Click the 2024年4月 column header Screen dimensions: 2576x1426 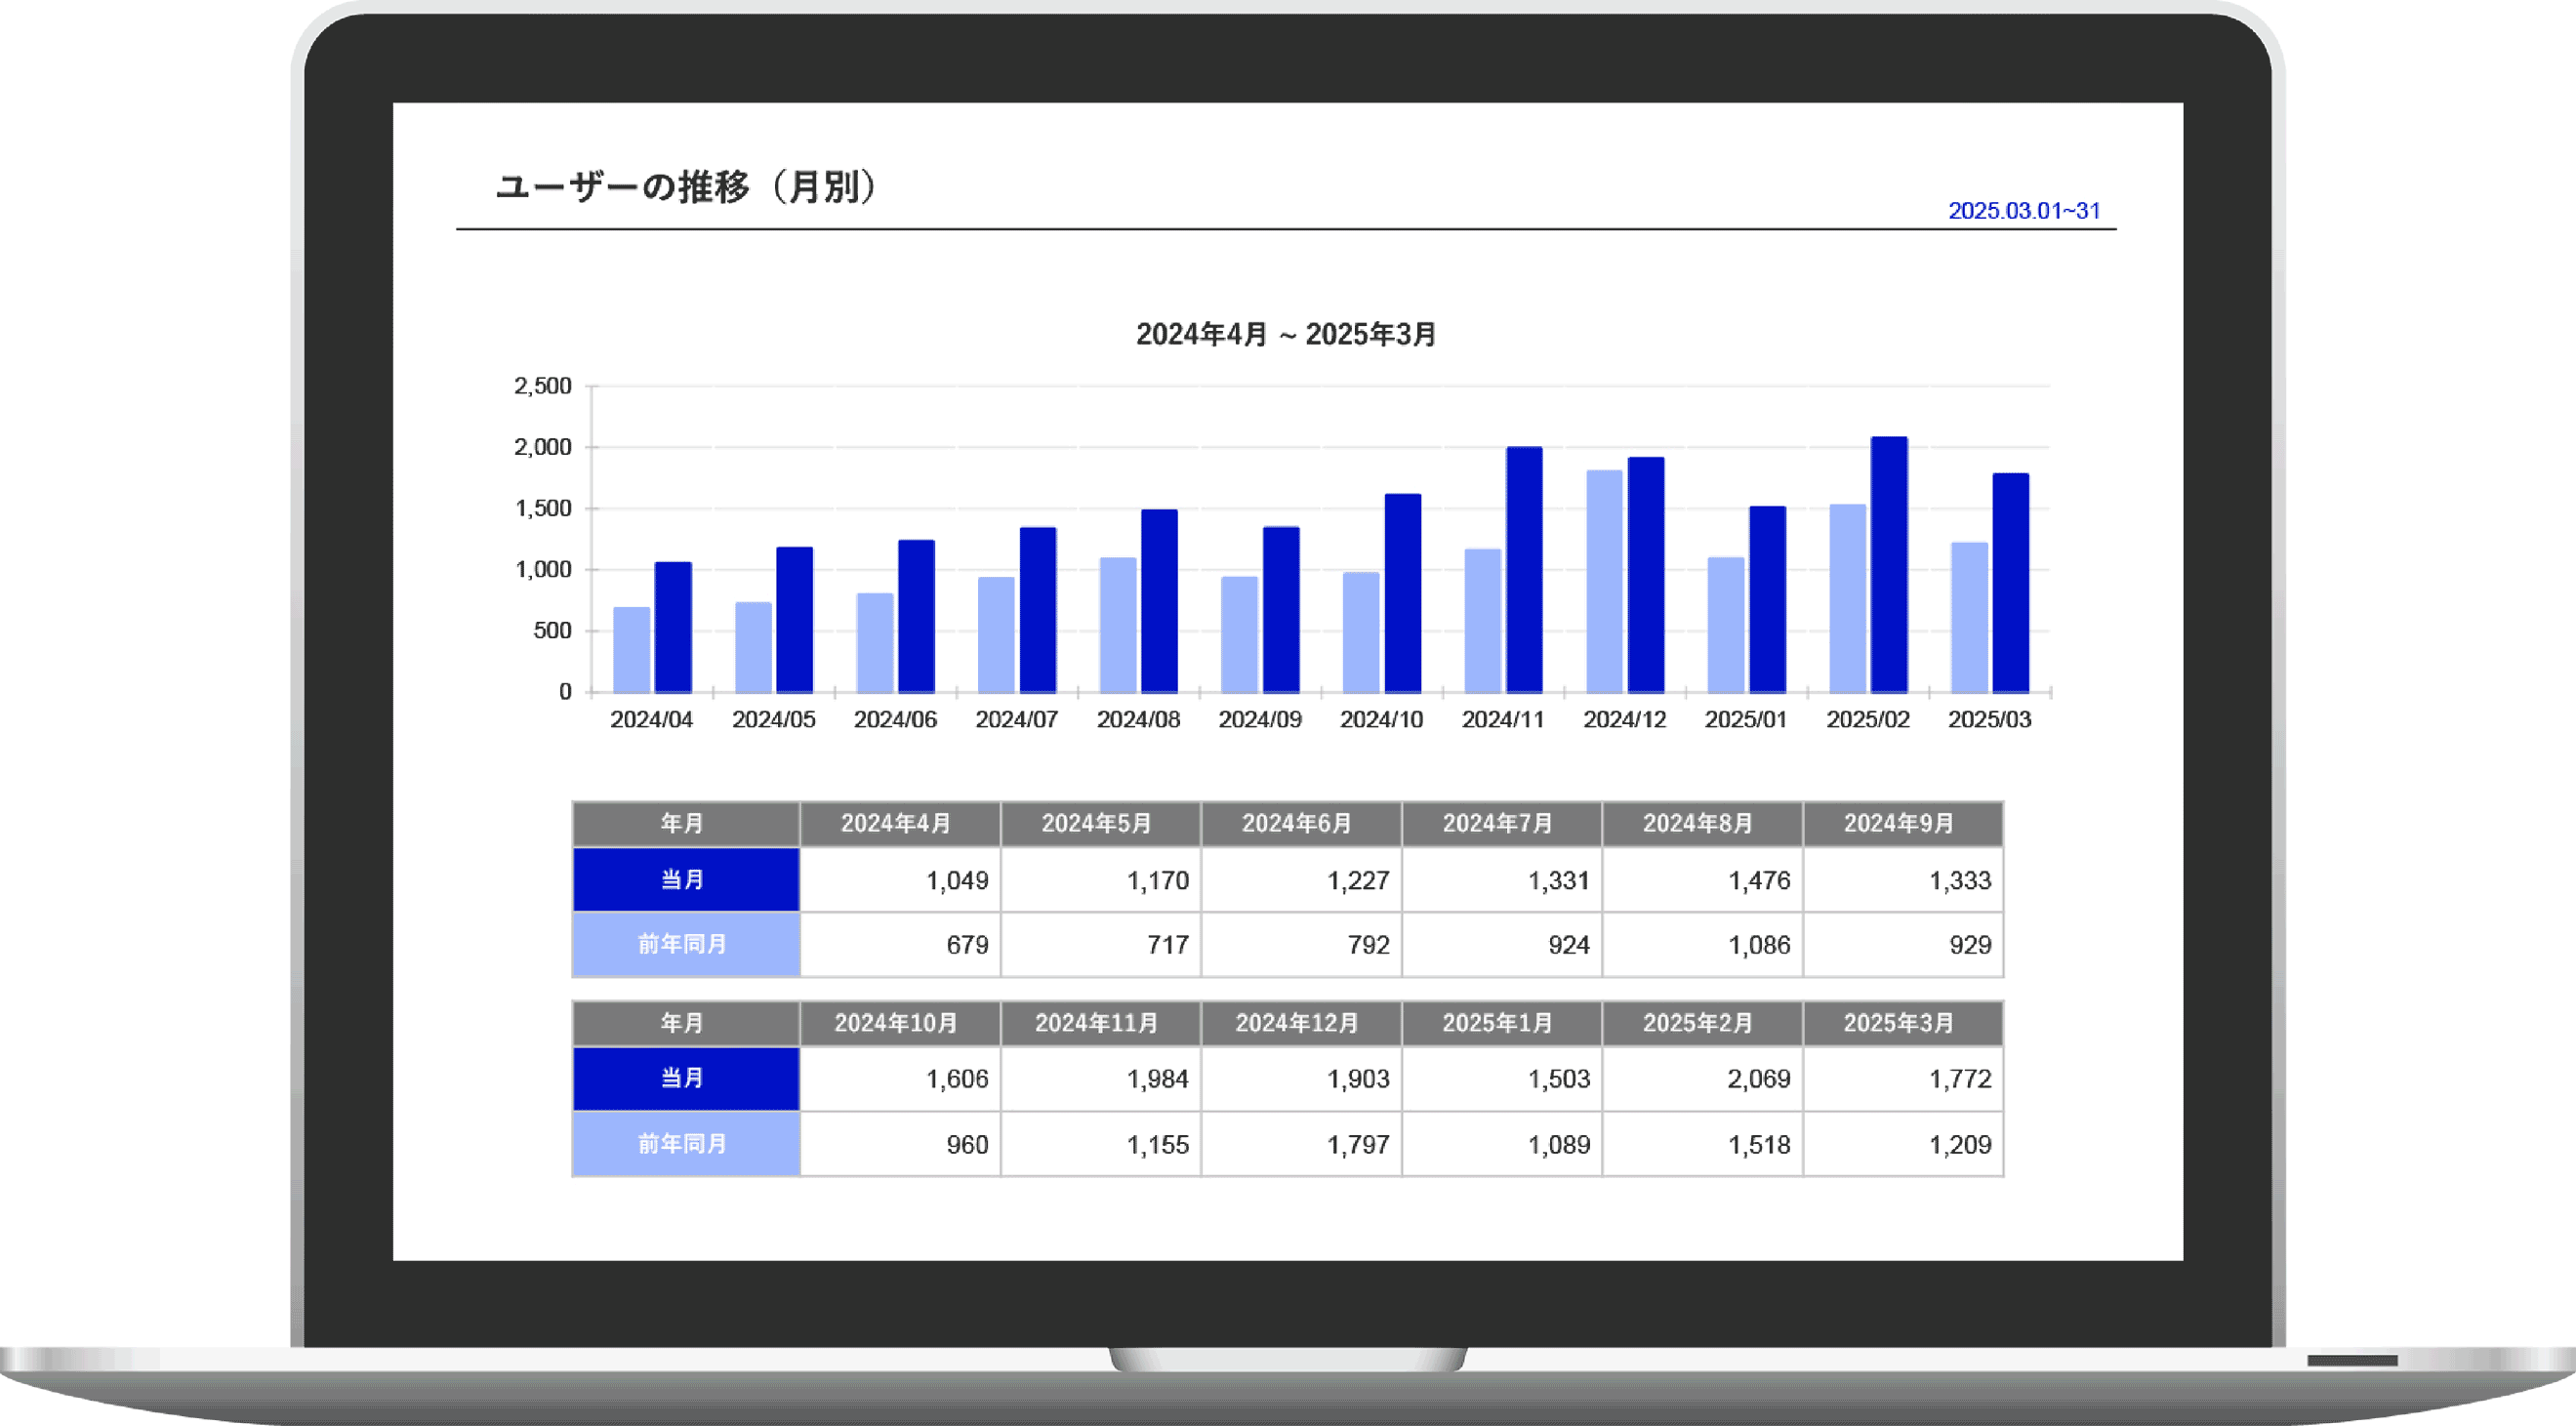click(x=900, y=824)
